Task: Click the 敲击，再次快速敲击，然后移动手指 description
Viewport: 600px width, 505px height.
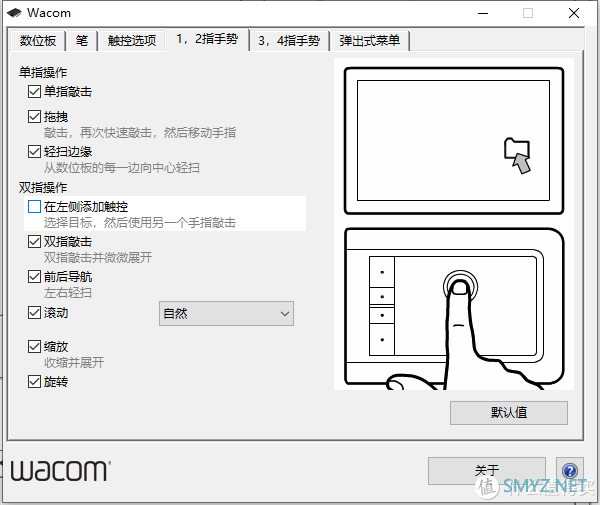Action: (140, 133)
